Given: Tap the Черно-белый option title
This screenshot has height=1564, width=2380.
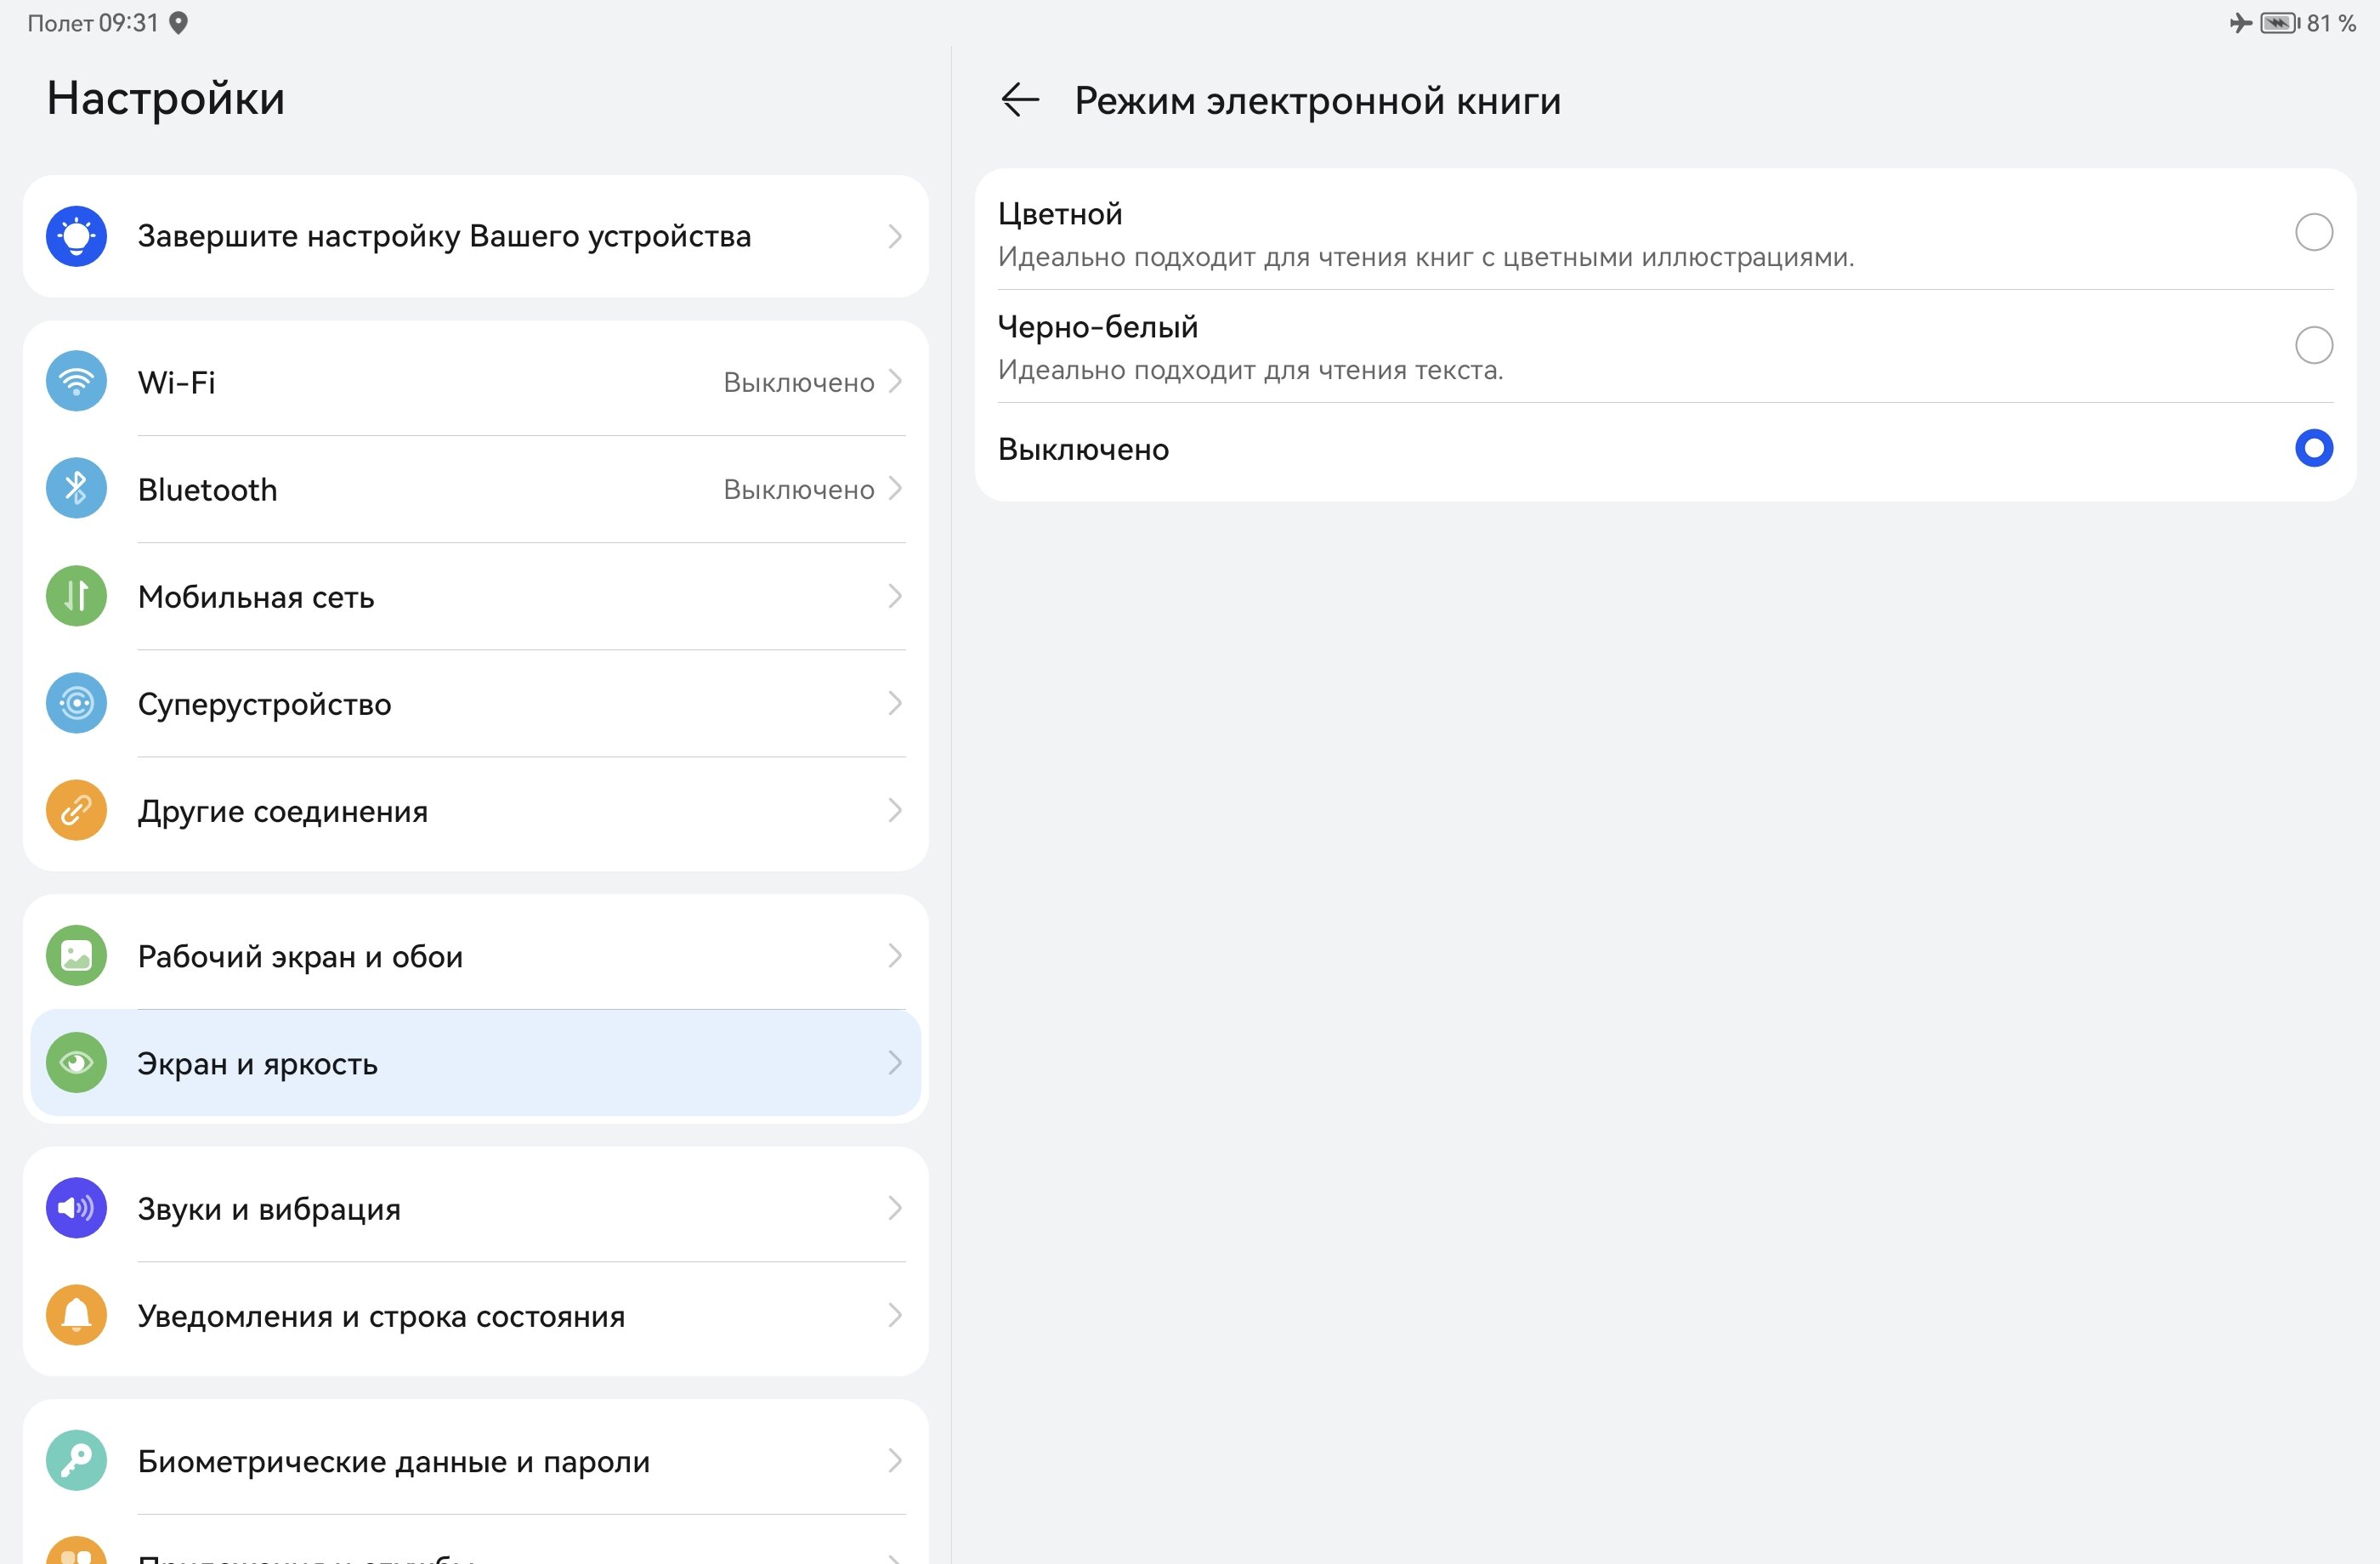Looking at the screenshot, I should coord(1098,327).
